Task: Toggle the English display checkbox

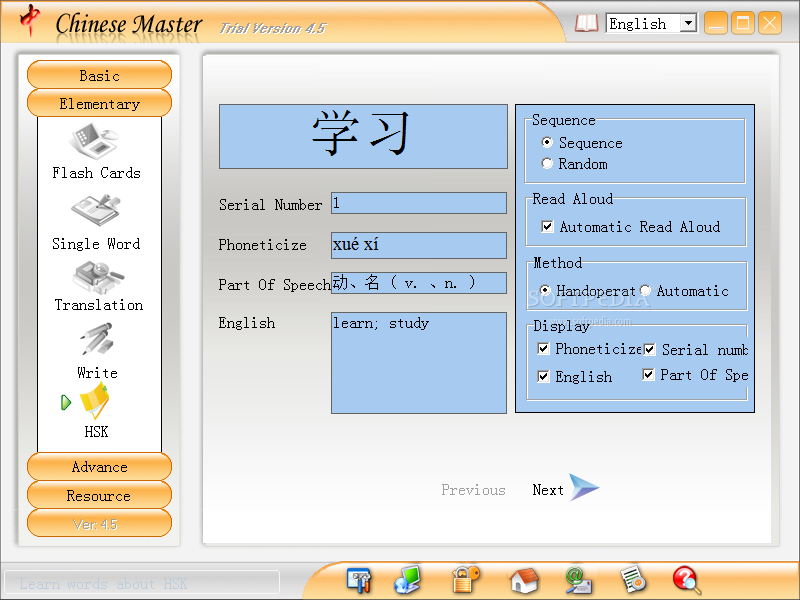Action: click(543, 377)
